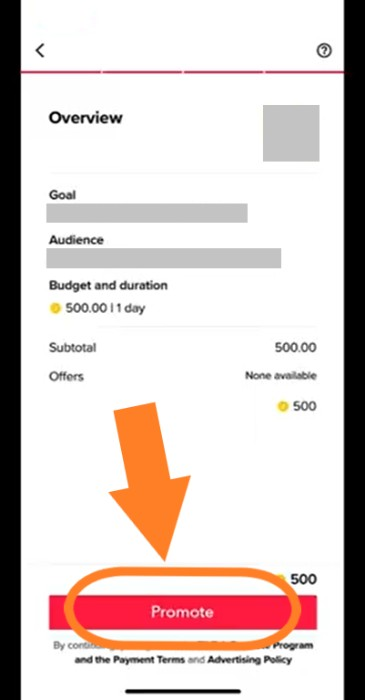This screenshot has height=700, width=365.
Task: Tap the back arrow icon
Action: [40, 50]
